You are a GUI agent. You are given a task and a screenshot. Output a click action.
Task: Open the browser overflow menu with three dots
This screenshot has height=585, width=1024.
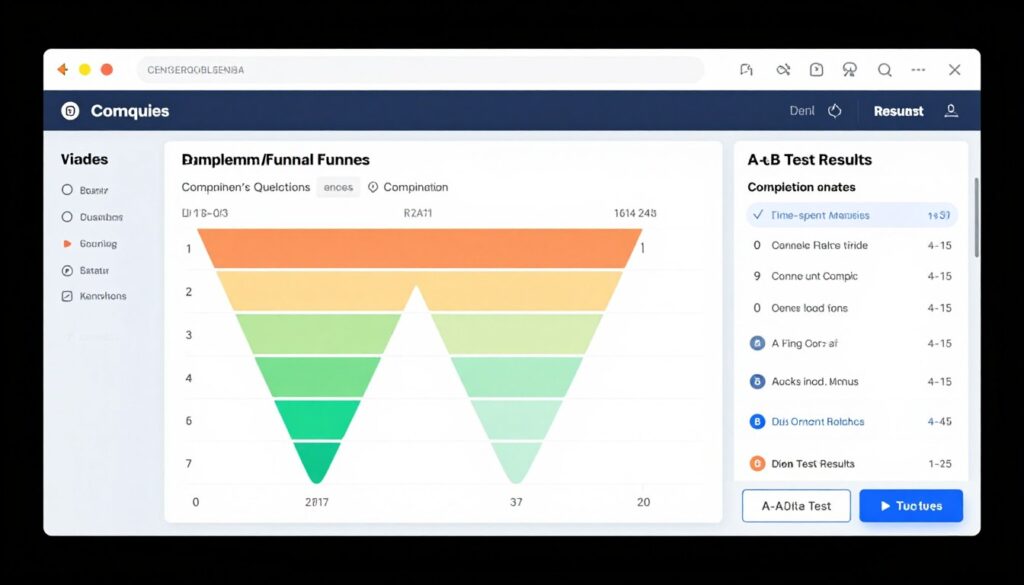(x=918, y=69)
